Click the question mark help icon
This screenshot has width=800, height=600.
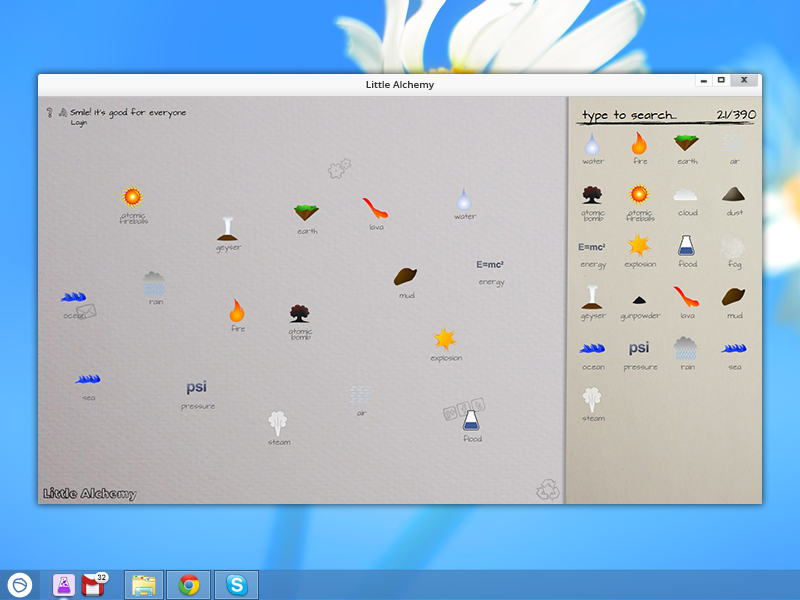tap(49, 112)
